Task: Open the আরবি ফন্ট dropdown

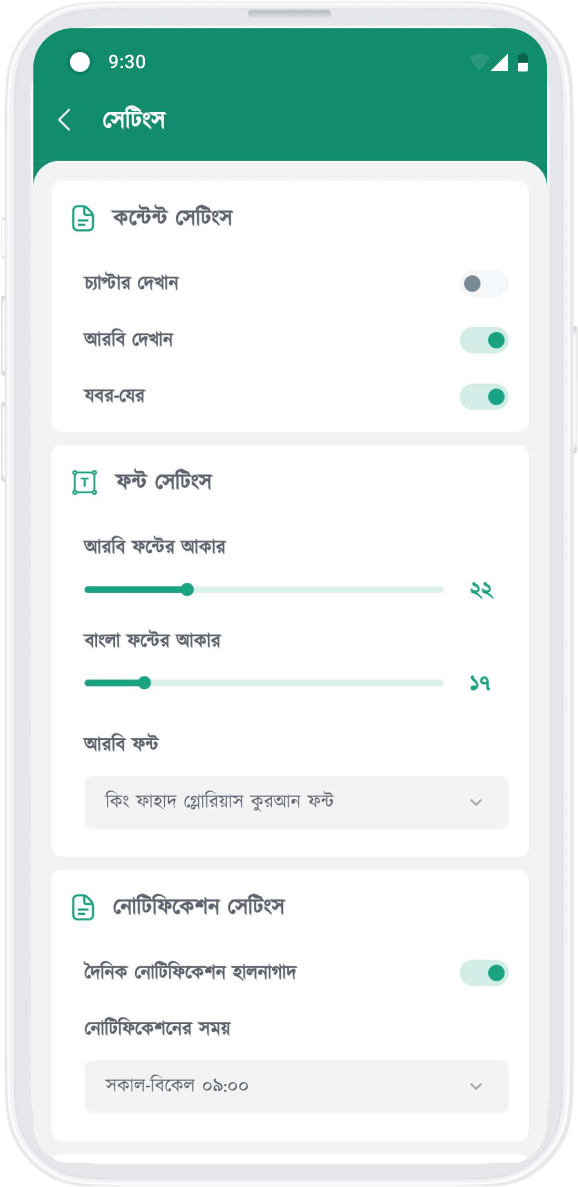Action: tap(297, 802)
